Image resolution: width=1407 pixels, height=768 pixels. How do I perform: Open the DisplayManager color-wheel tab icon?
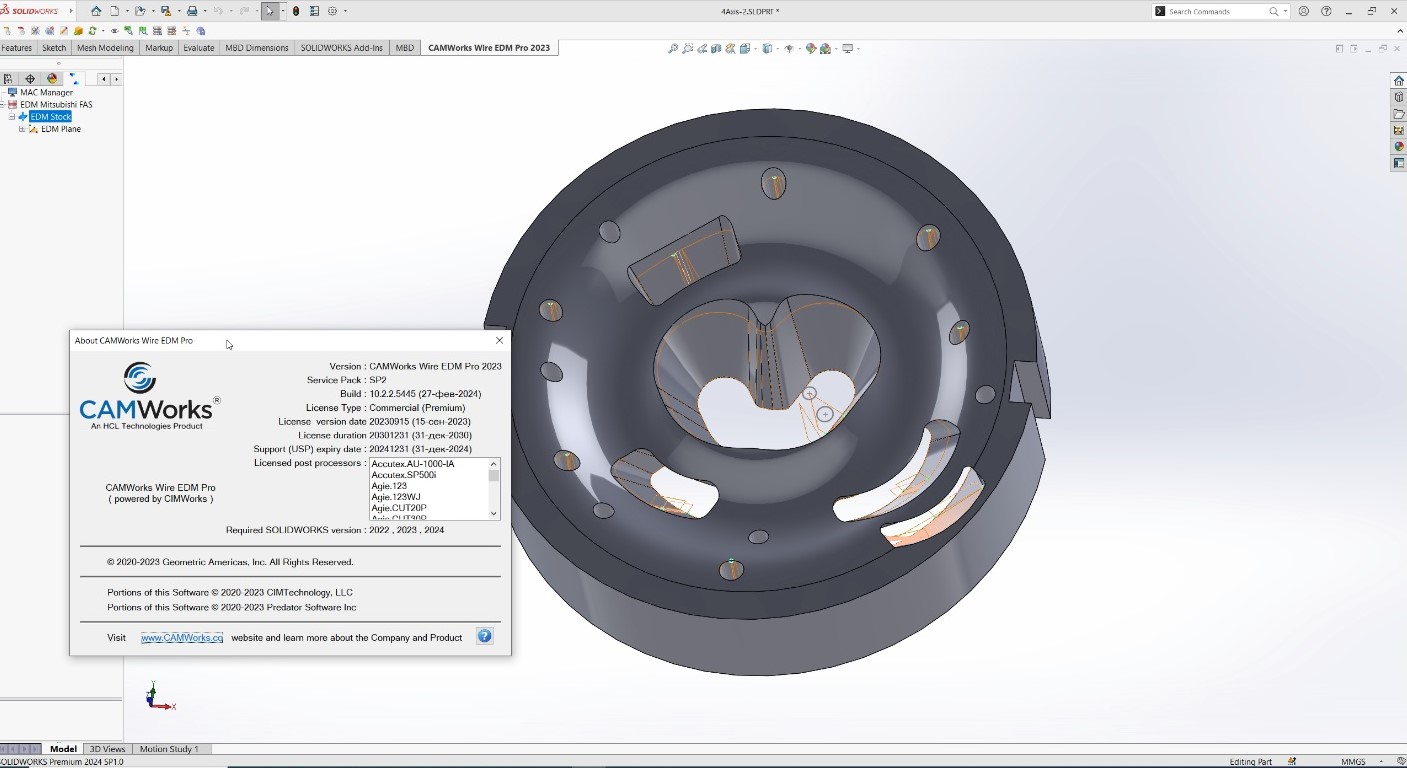coord(52,79)
